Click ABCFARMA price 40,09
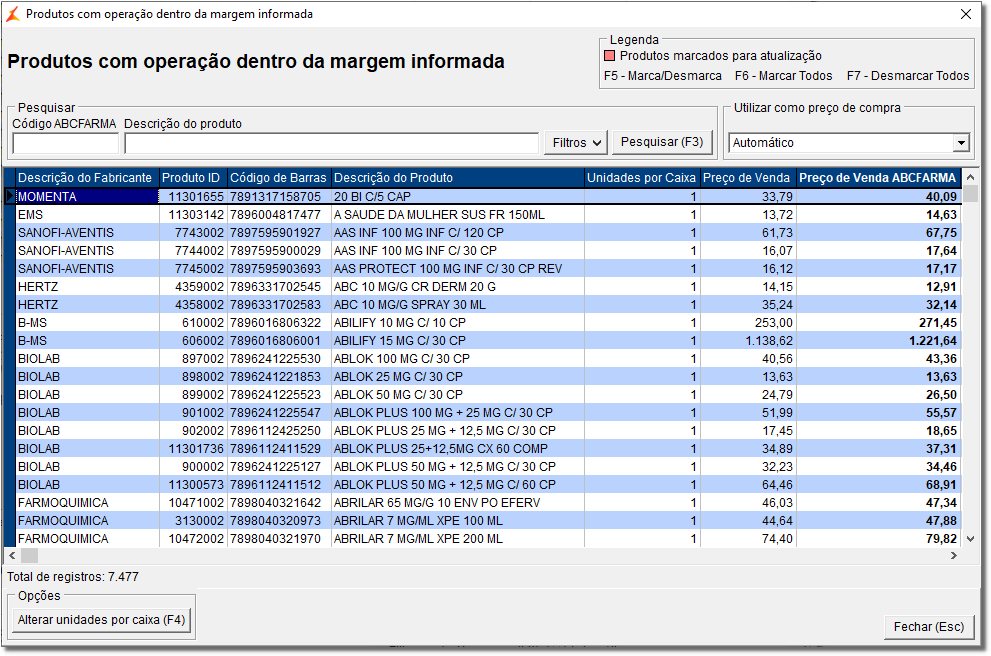Screen dimensions: 991x656 [941, 197]
